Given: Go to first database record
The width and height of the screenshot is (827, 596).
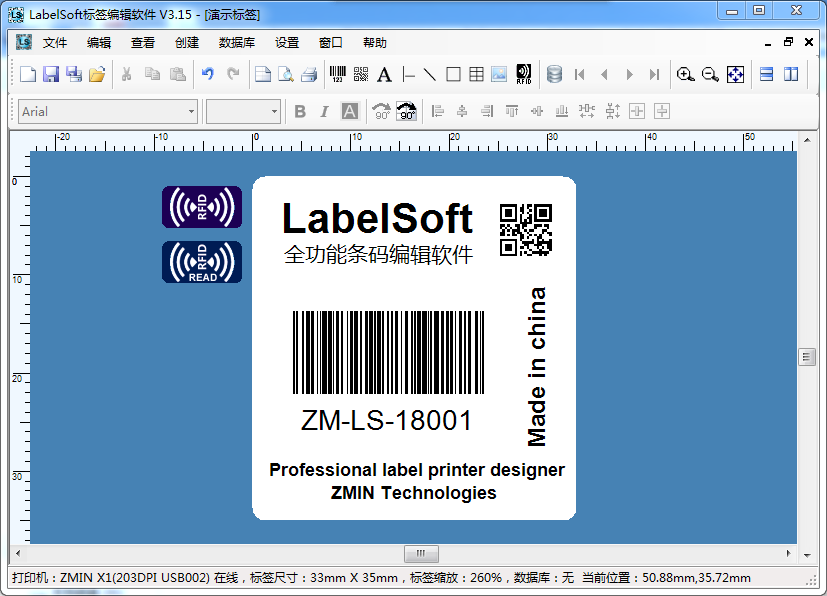Looking at the screenshot, I should click(x=580, y=75).
